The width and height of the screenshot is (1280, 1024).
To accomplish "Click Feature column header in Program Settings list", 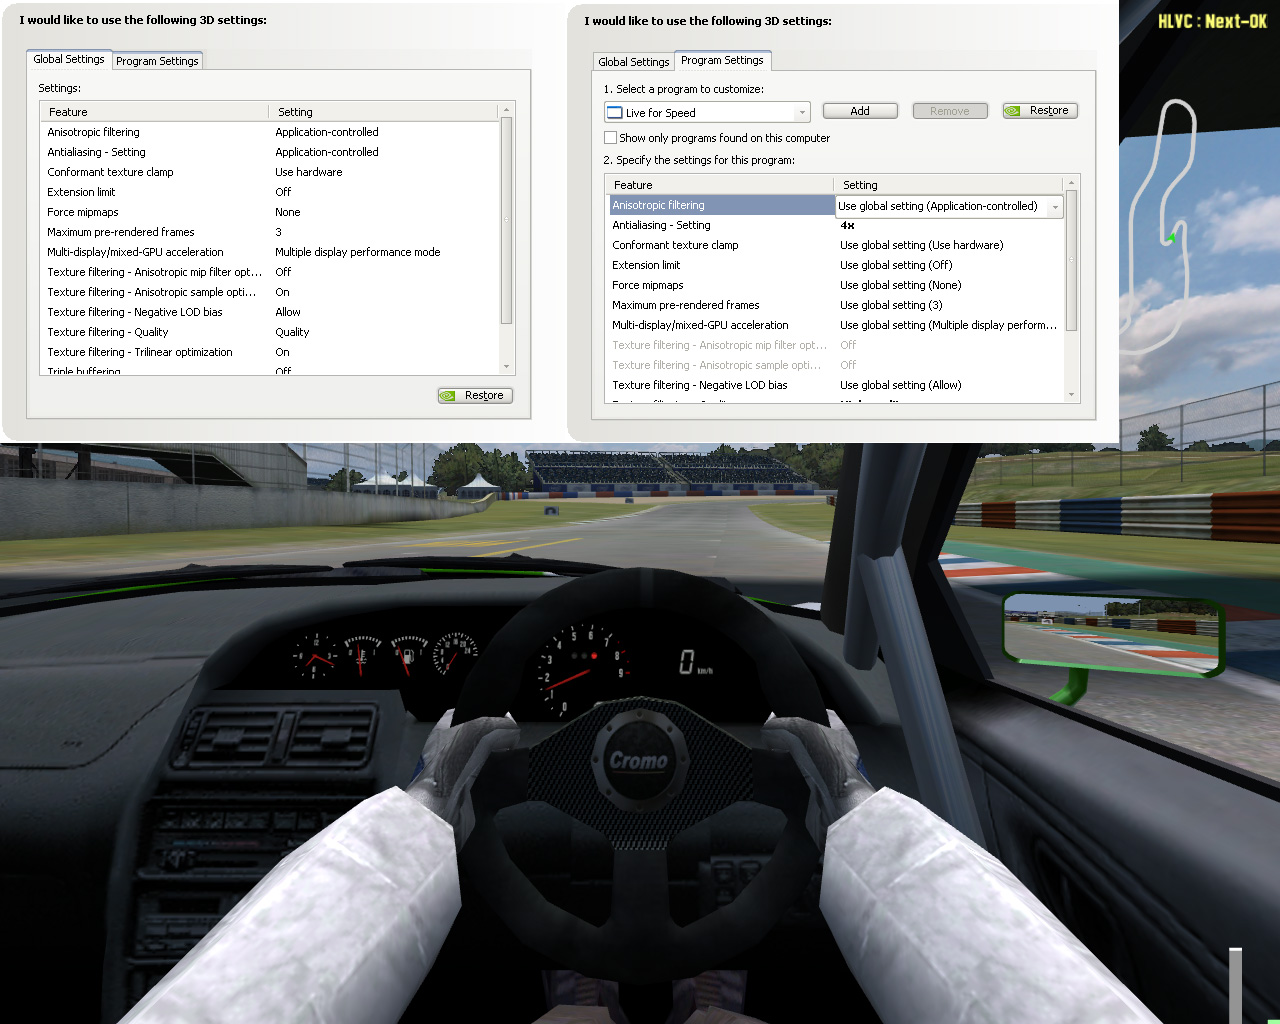I will (720, 185).
